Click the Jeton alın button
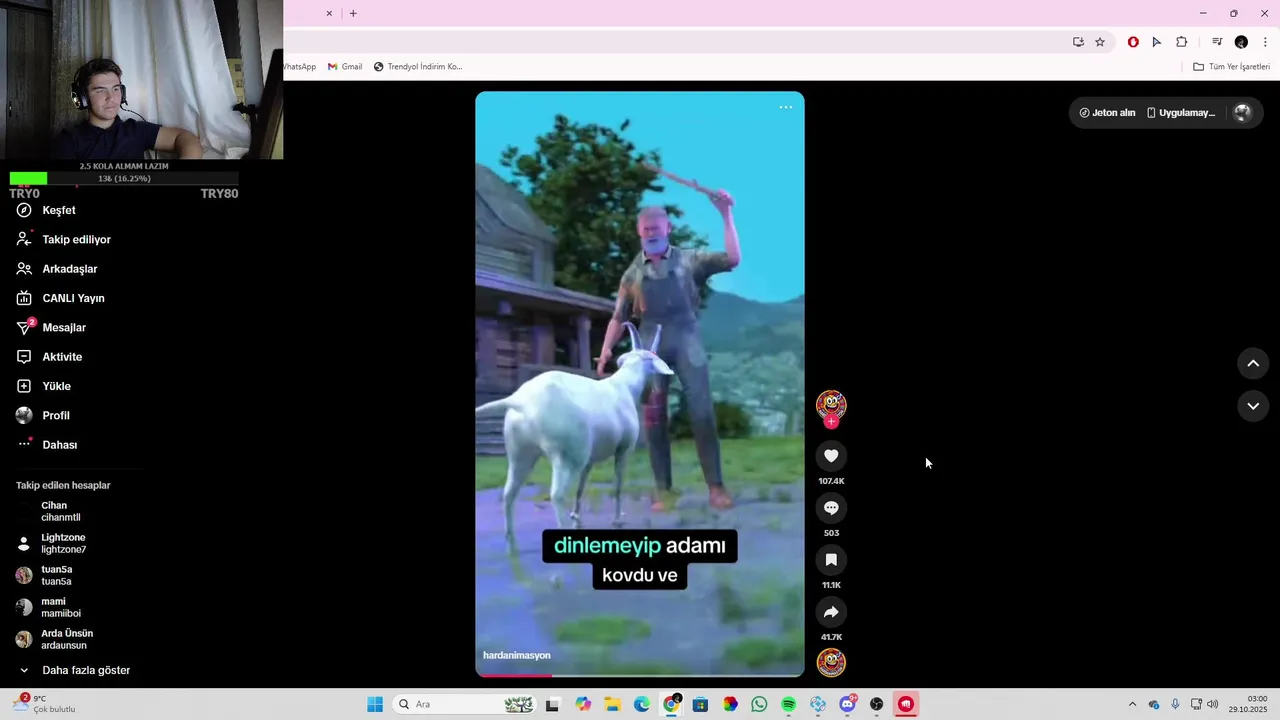Image resolution: width=1280 pixels, height=720 pixels. [x=1107, y=113]
